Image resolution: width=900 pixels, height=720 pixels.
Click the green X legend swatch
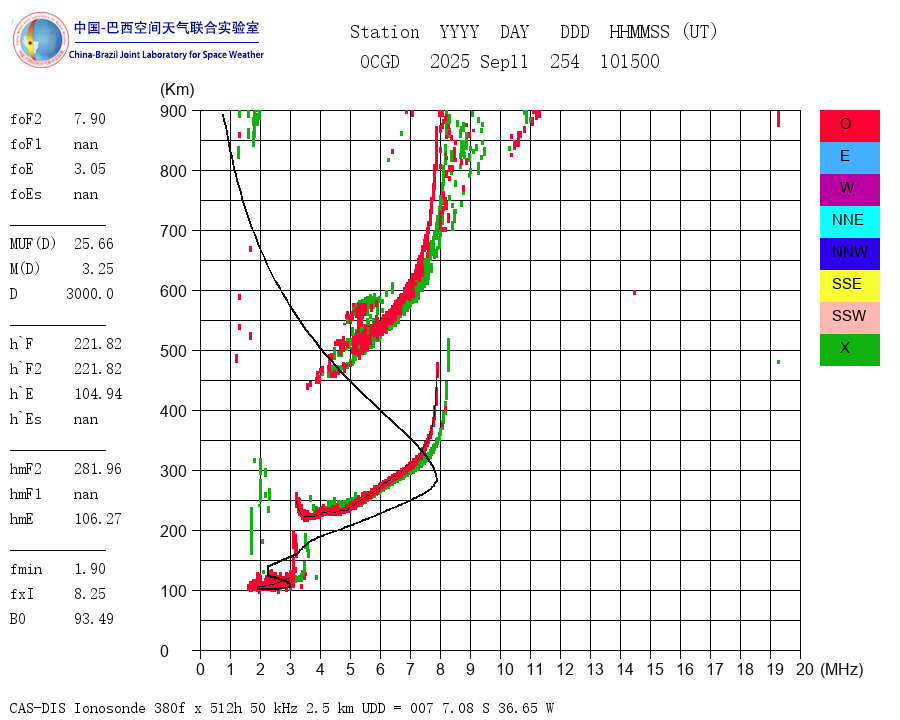(849, 350)
